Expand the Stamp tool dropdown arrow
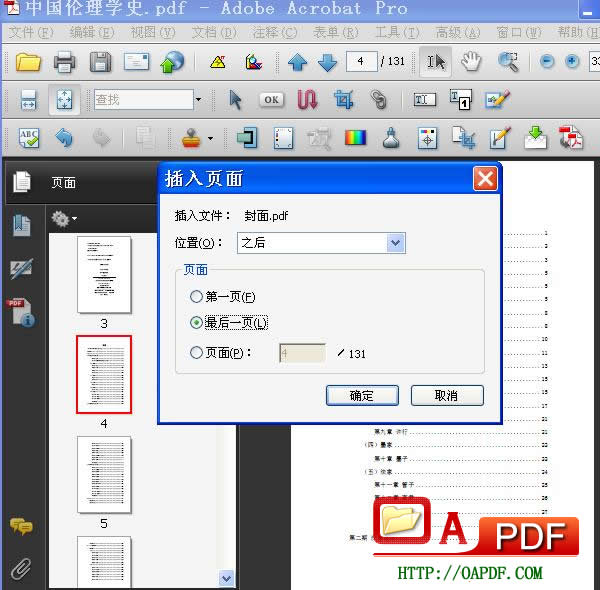Viewport: 600px width, 590px height. pyautogui.click(x=210, y=139)
